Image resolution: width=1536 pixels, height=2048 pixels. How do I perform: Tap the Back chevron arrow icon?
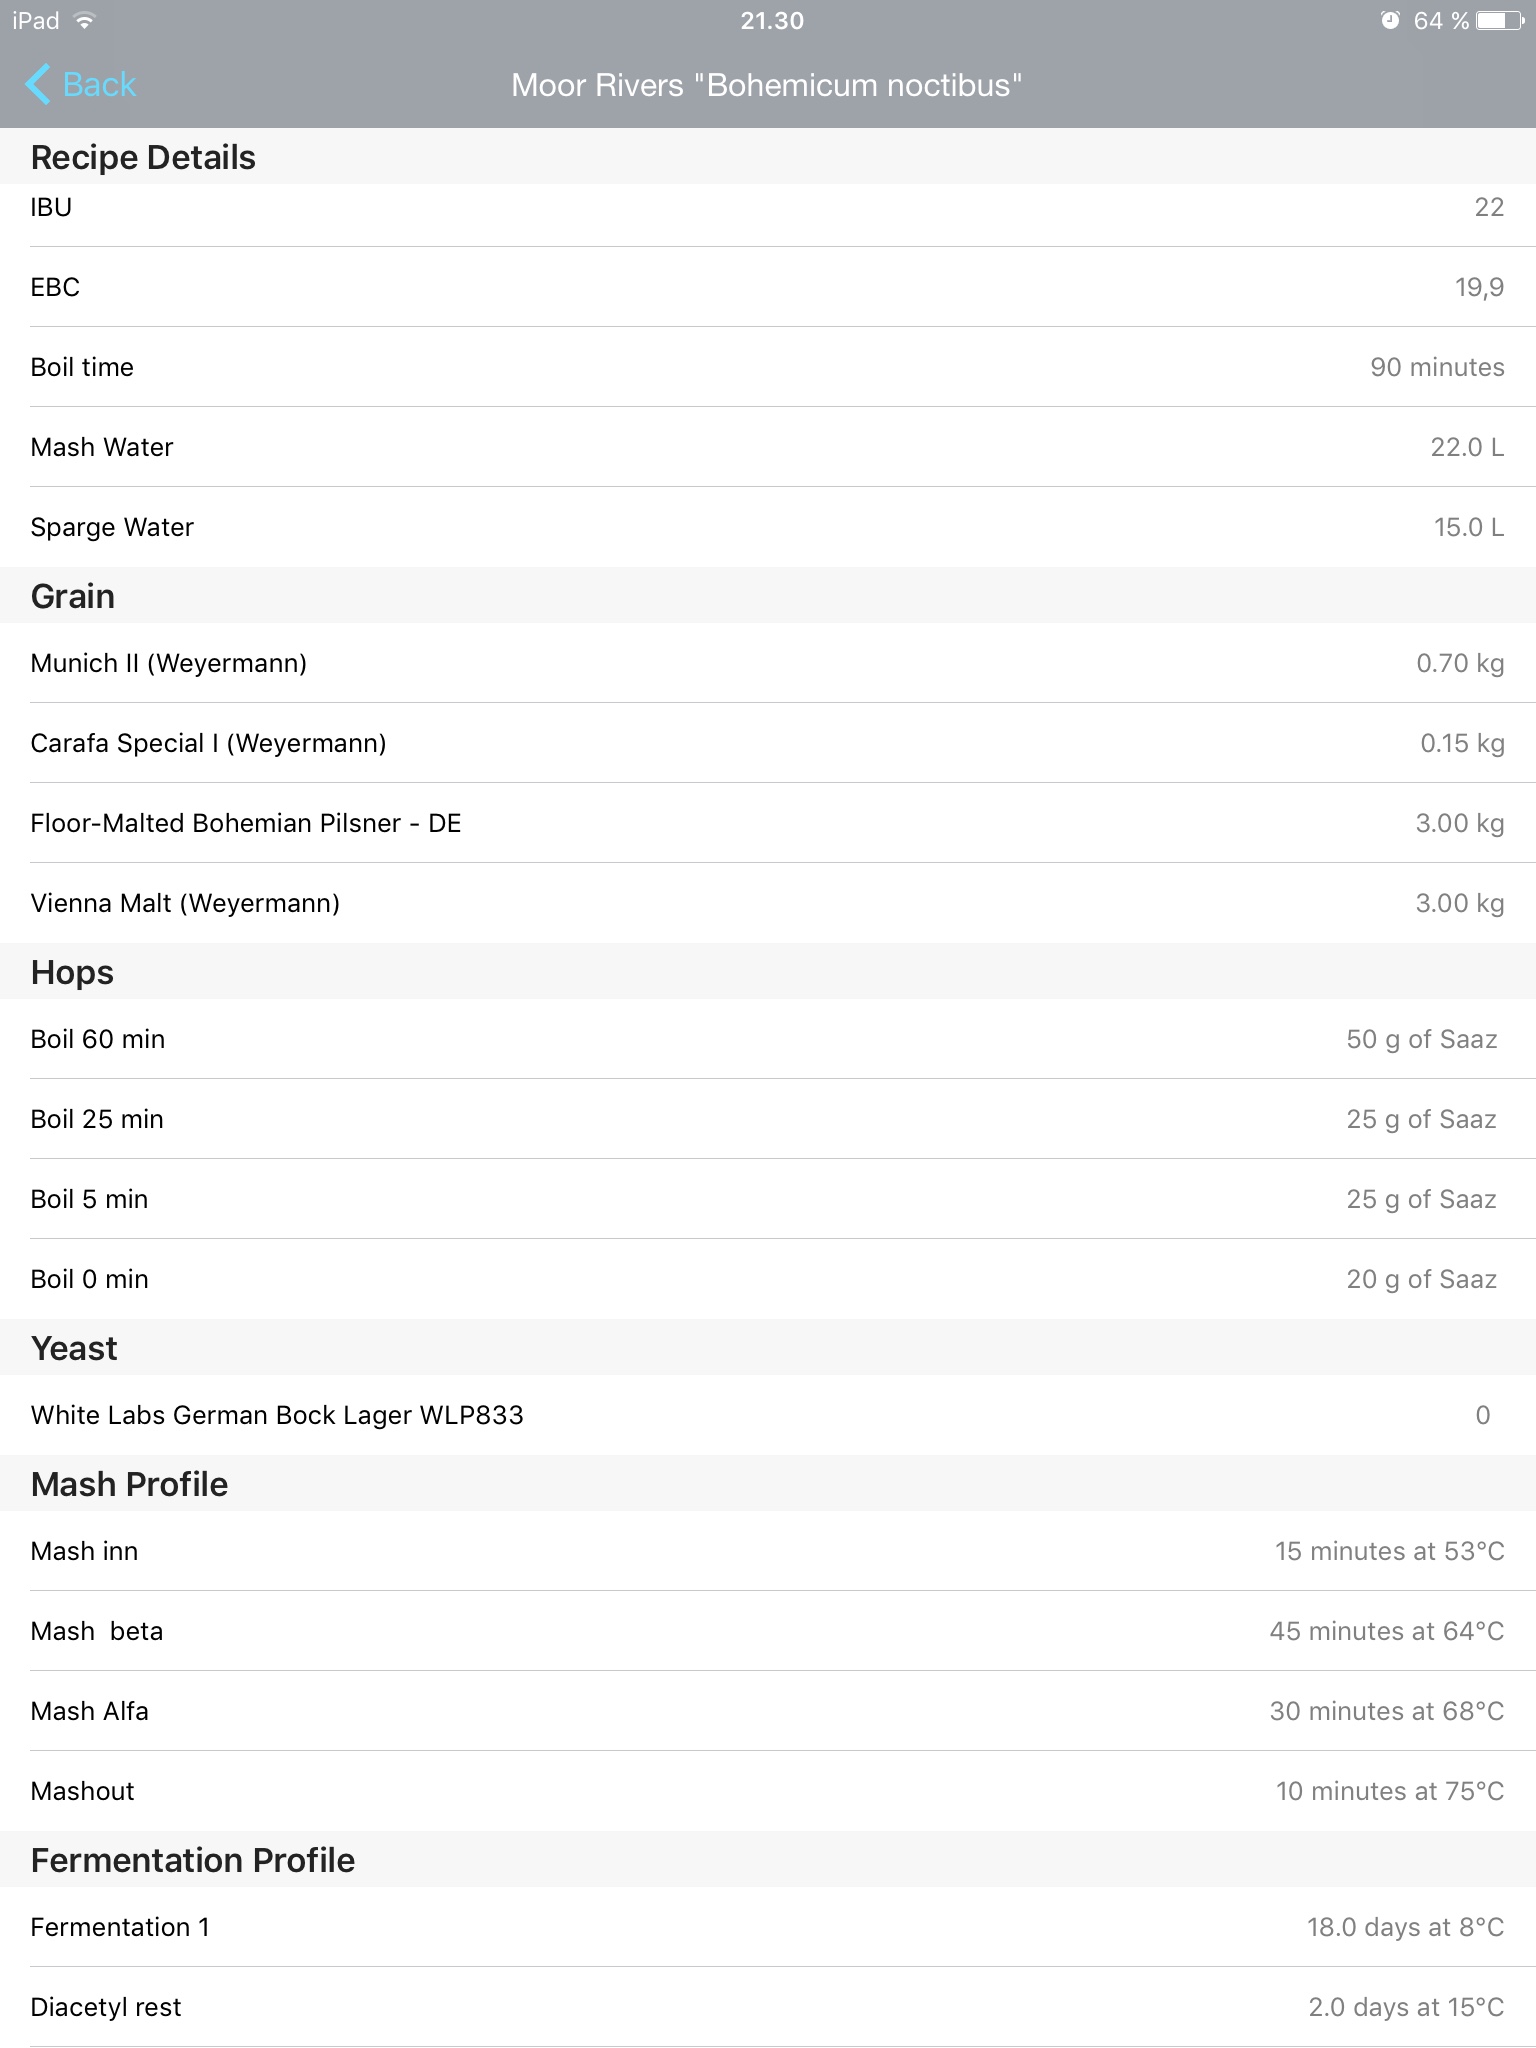point(37,85)
